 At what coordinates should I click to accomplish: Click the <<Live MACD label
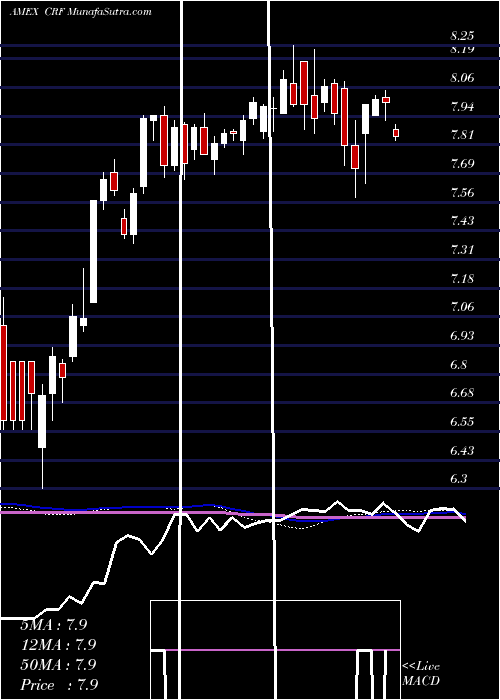click(x=421, y=674)
